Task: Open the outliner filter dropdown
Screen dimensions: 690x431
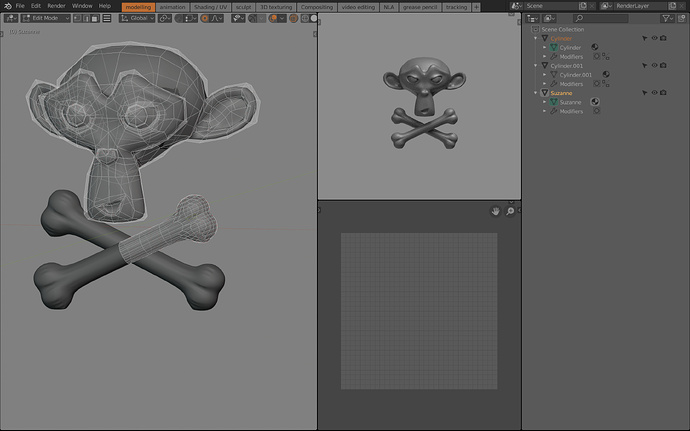Action: tap(668, 18)
